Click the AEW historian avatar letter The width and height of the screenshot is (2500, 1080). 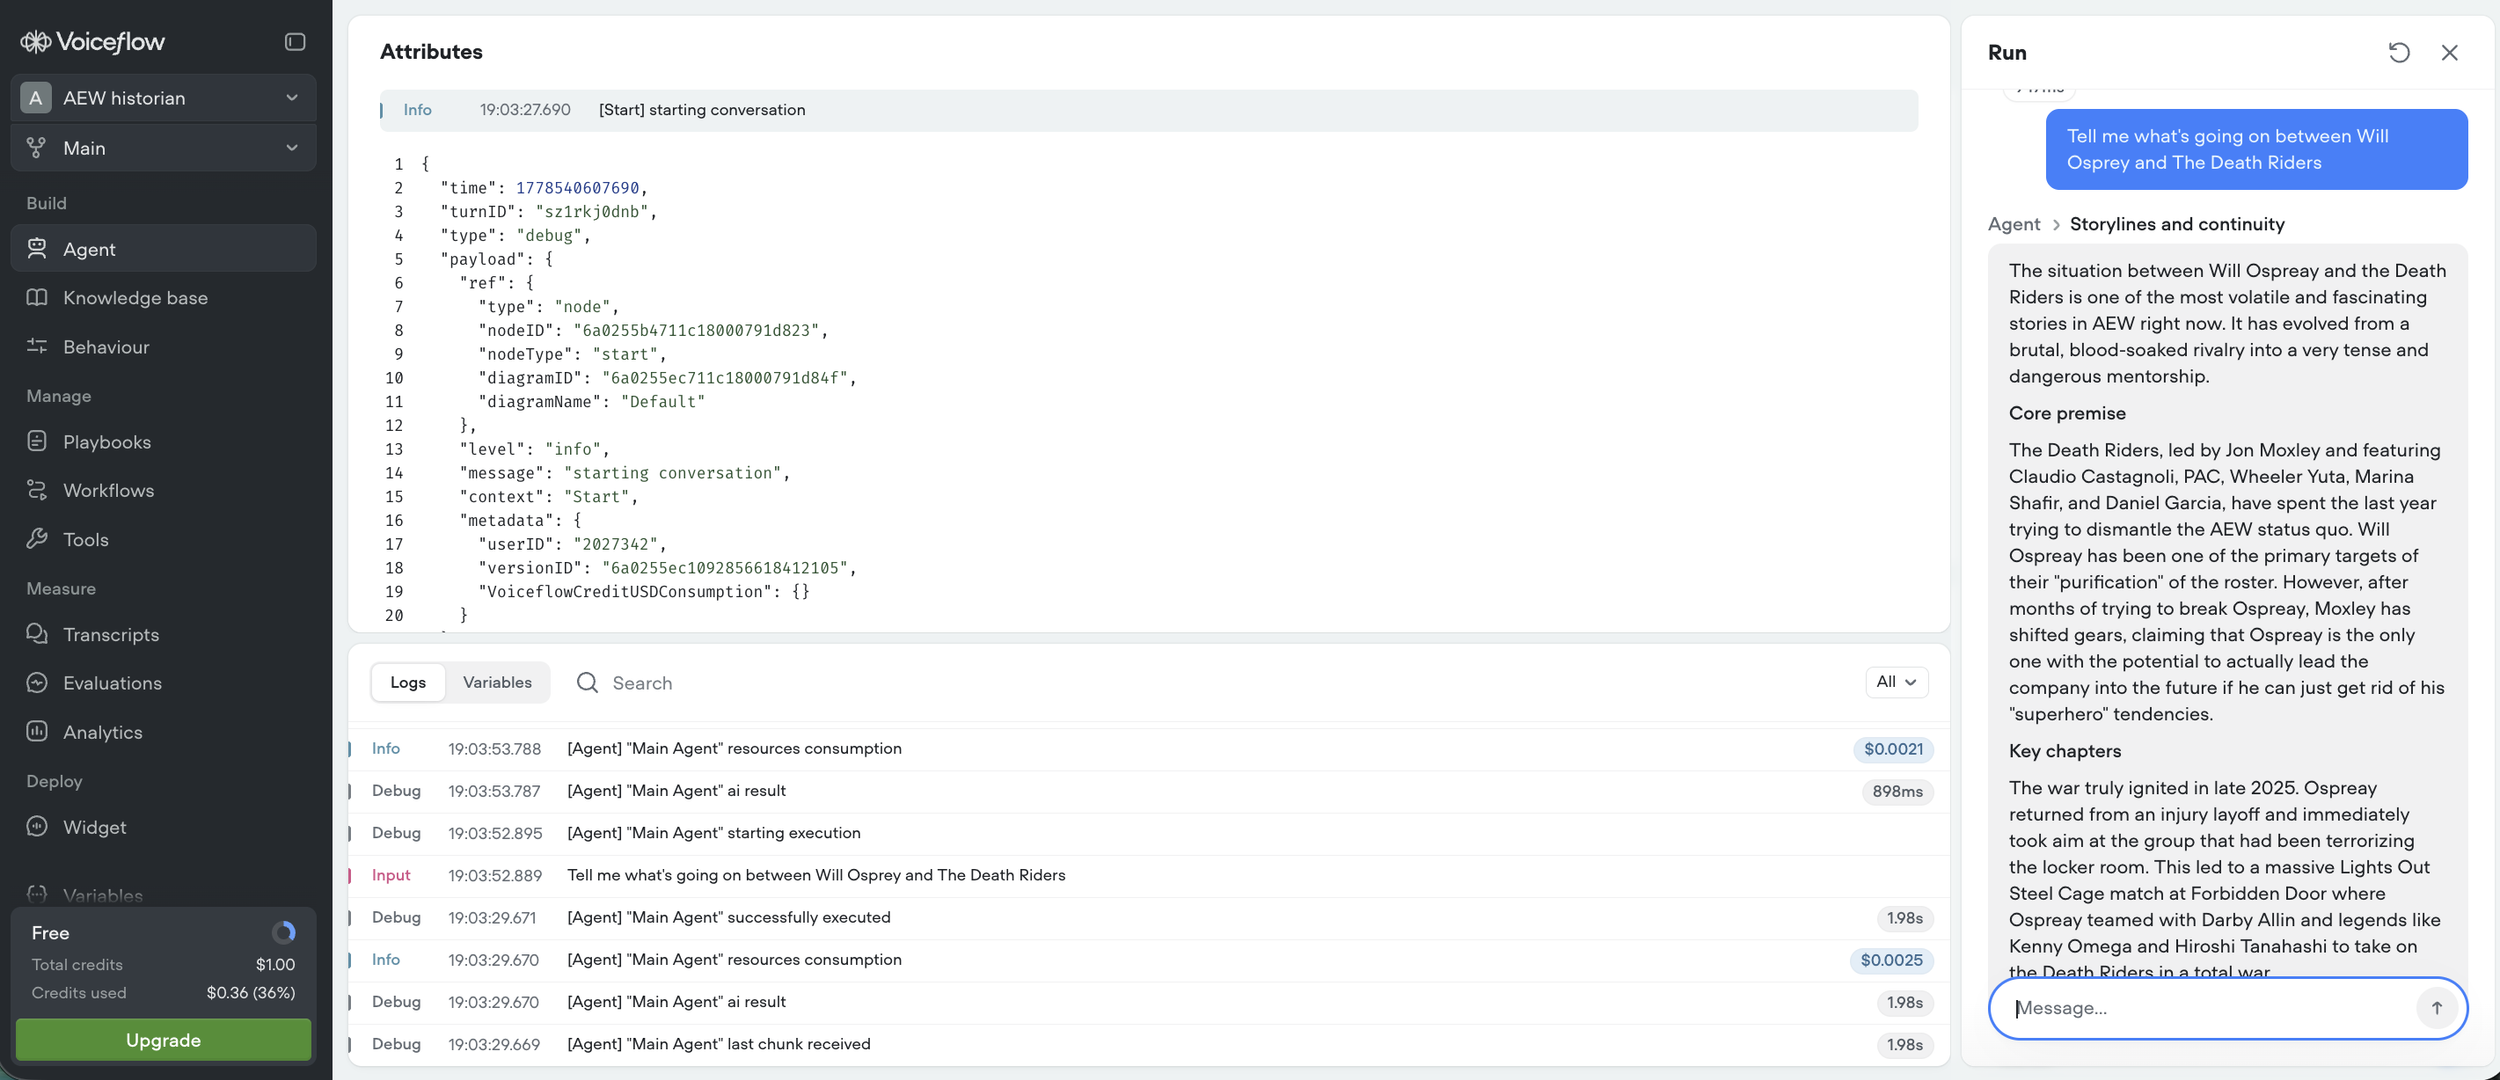36,97
